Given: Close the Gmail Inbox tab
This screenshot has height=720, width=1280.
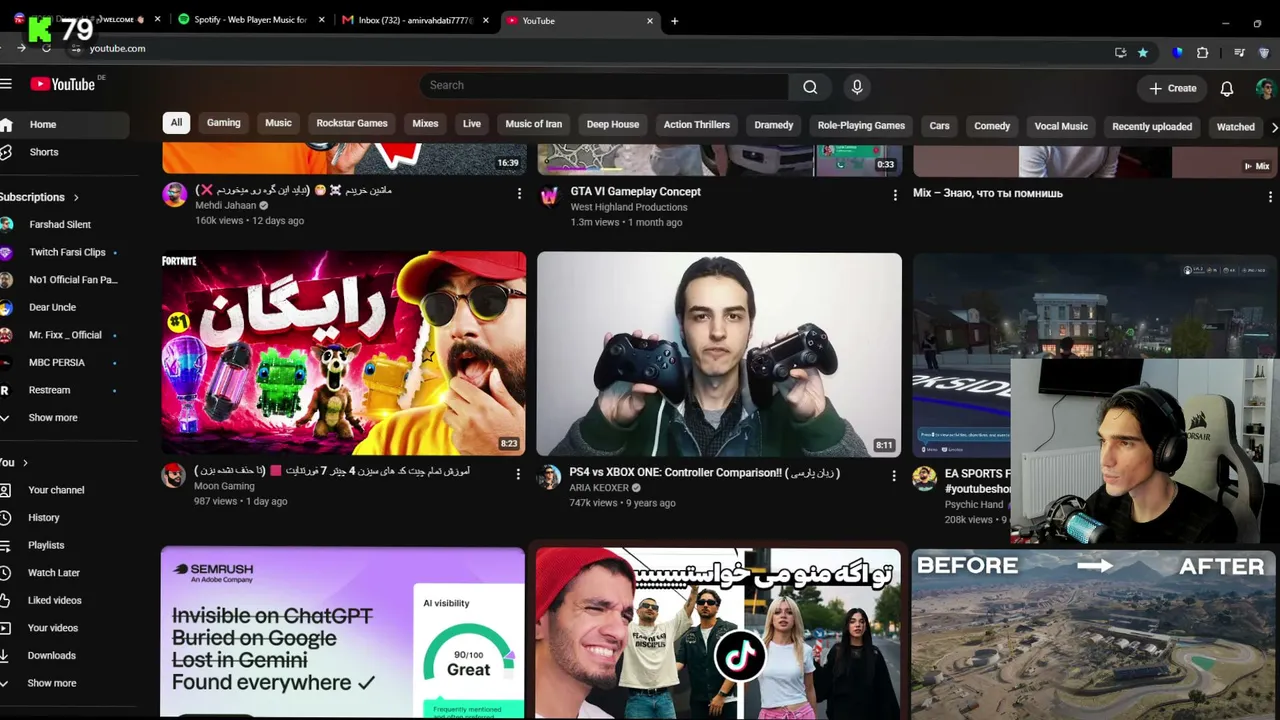Looking at the screenshot, I should tap(486, 20).
